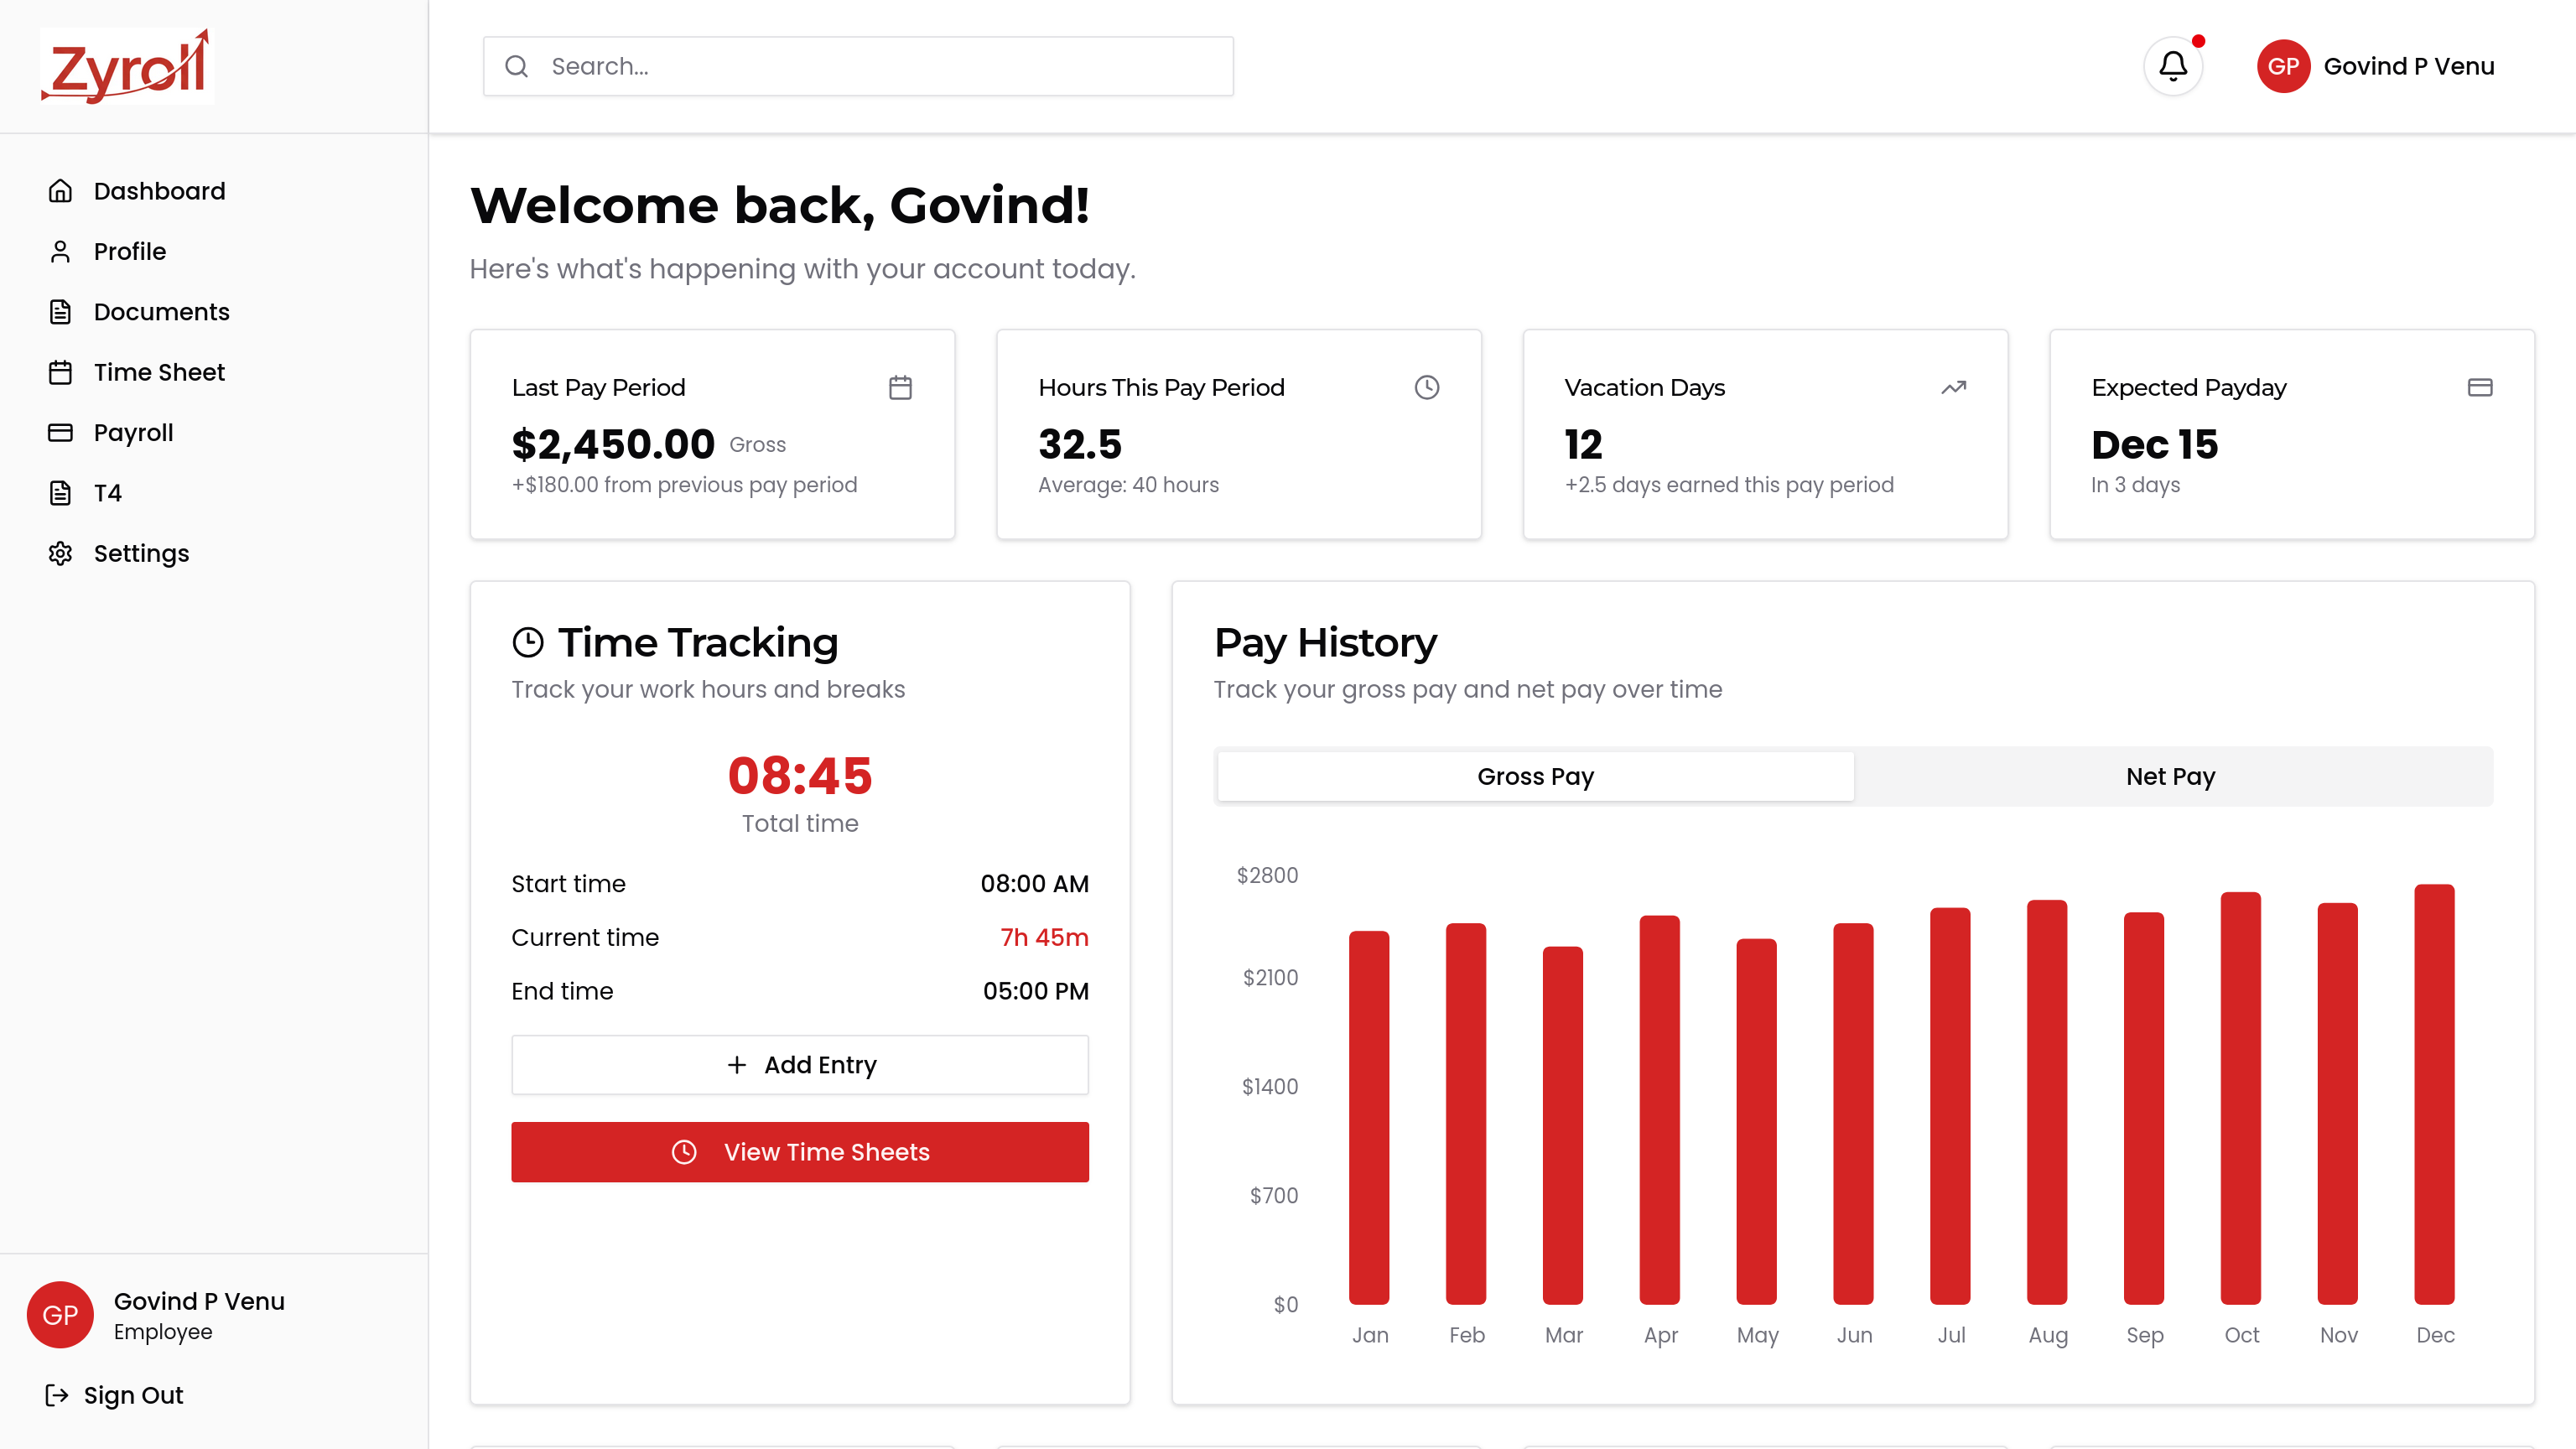Click the View Time Sheets button
Screen dimensions: 2576x1449
799,1152
